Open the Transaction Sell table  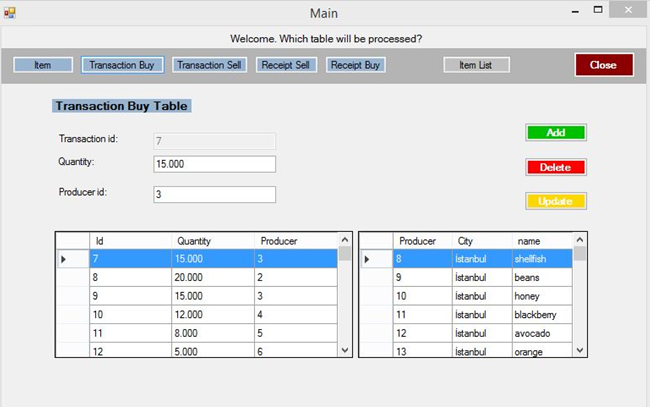tap(209, 65)
